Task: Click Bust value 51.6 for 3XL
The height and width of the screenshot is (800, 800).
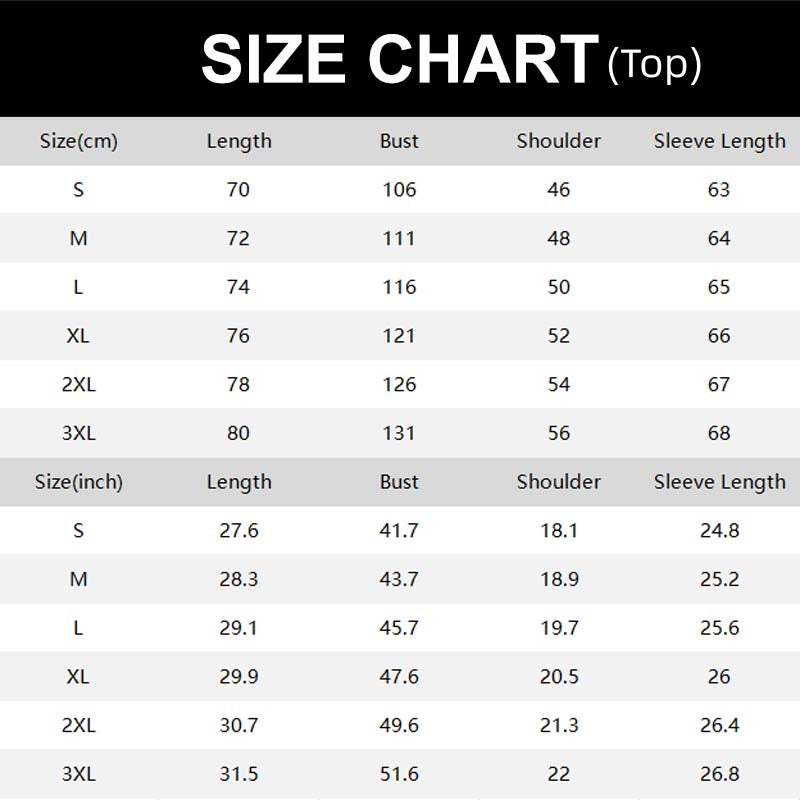Action: click(399, 775)
